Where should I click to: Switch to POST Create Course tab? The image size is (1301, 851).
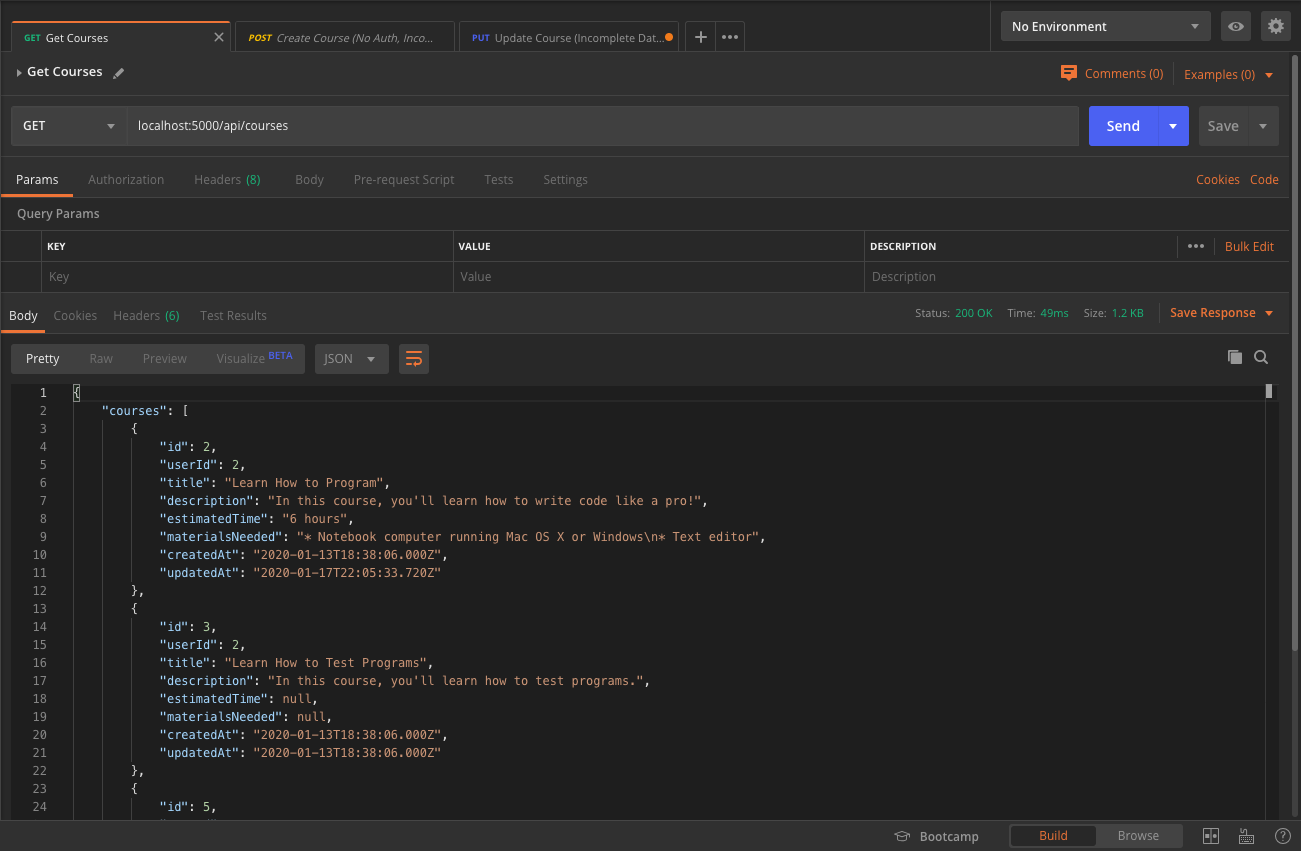[x=344, y=38]
